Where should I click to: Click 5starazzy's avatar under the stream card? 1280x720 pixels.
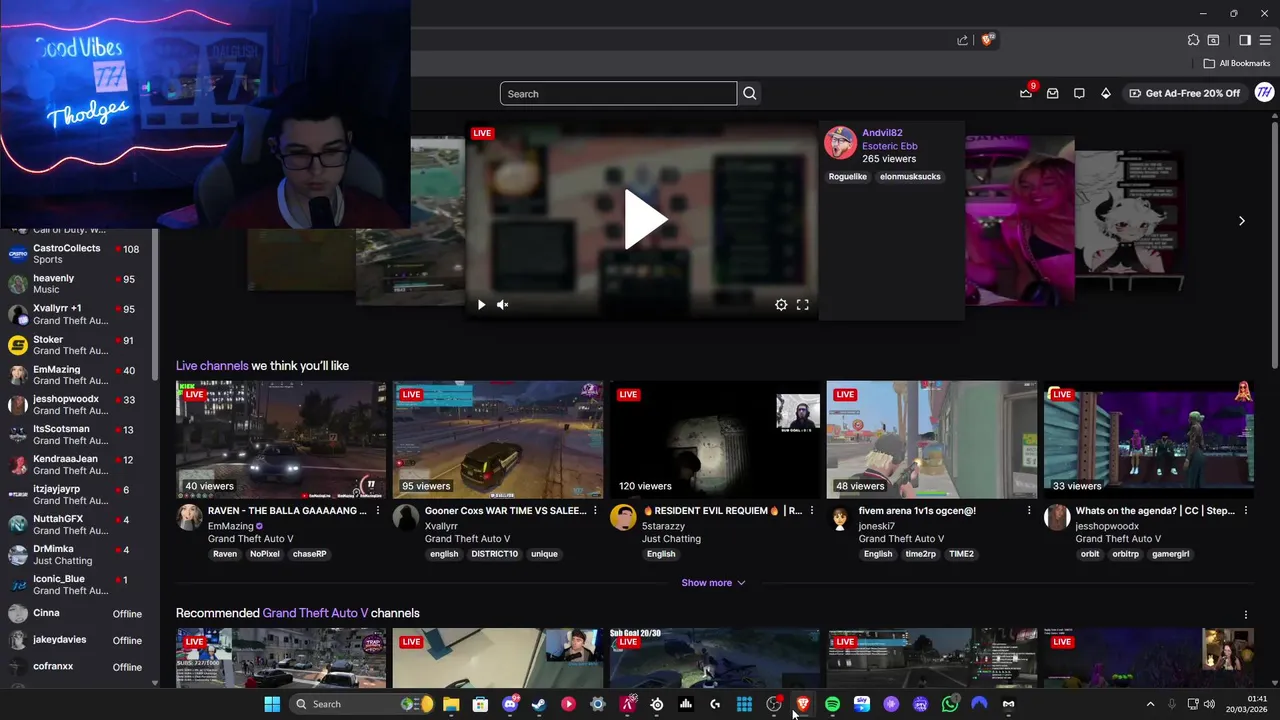click(x=623, y=517)
